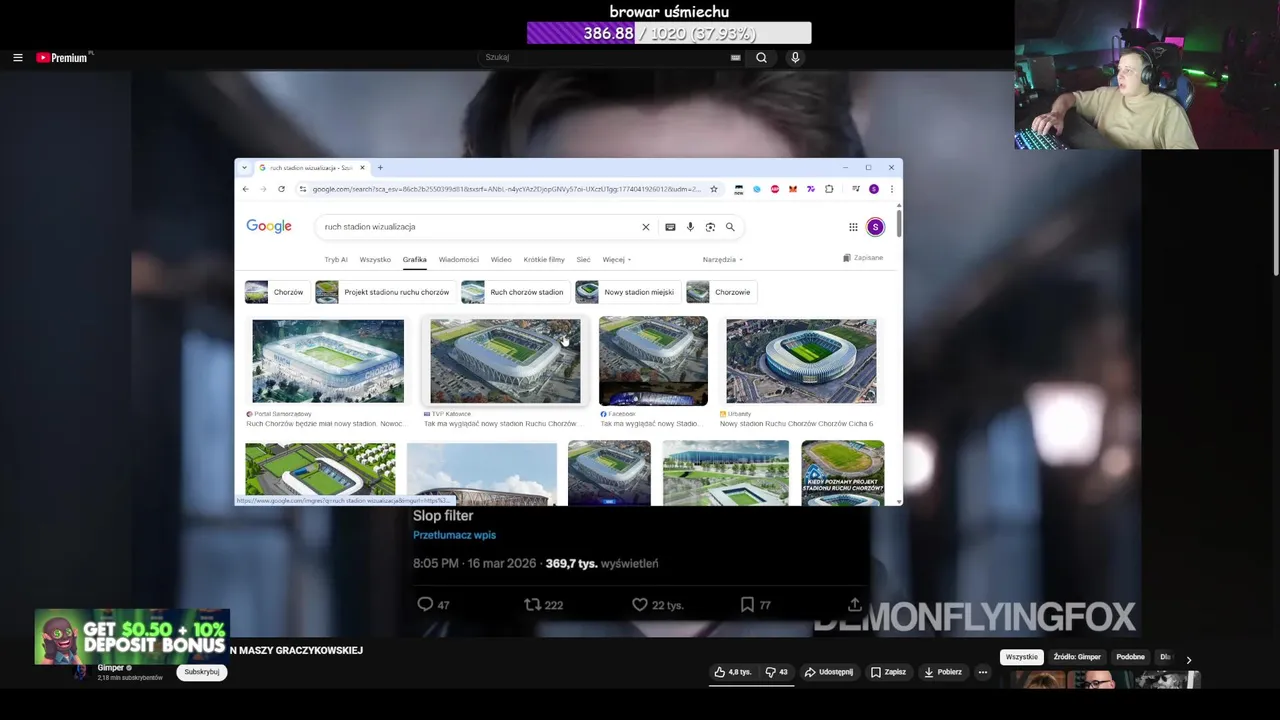Open the Urbanity stadium image result
Screen dimensions: 1280x720
point(801,361)
